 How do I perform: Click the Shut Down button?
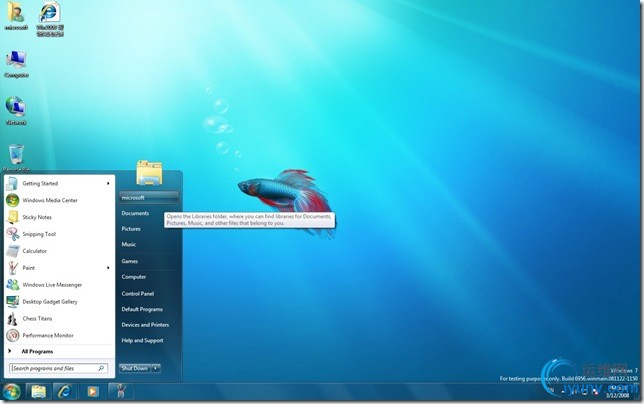pos(135,368)
